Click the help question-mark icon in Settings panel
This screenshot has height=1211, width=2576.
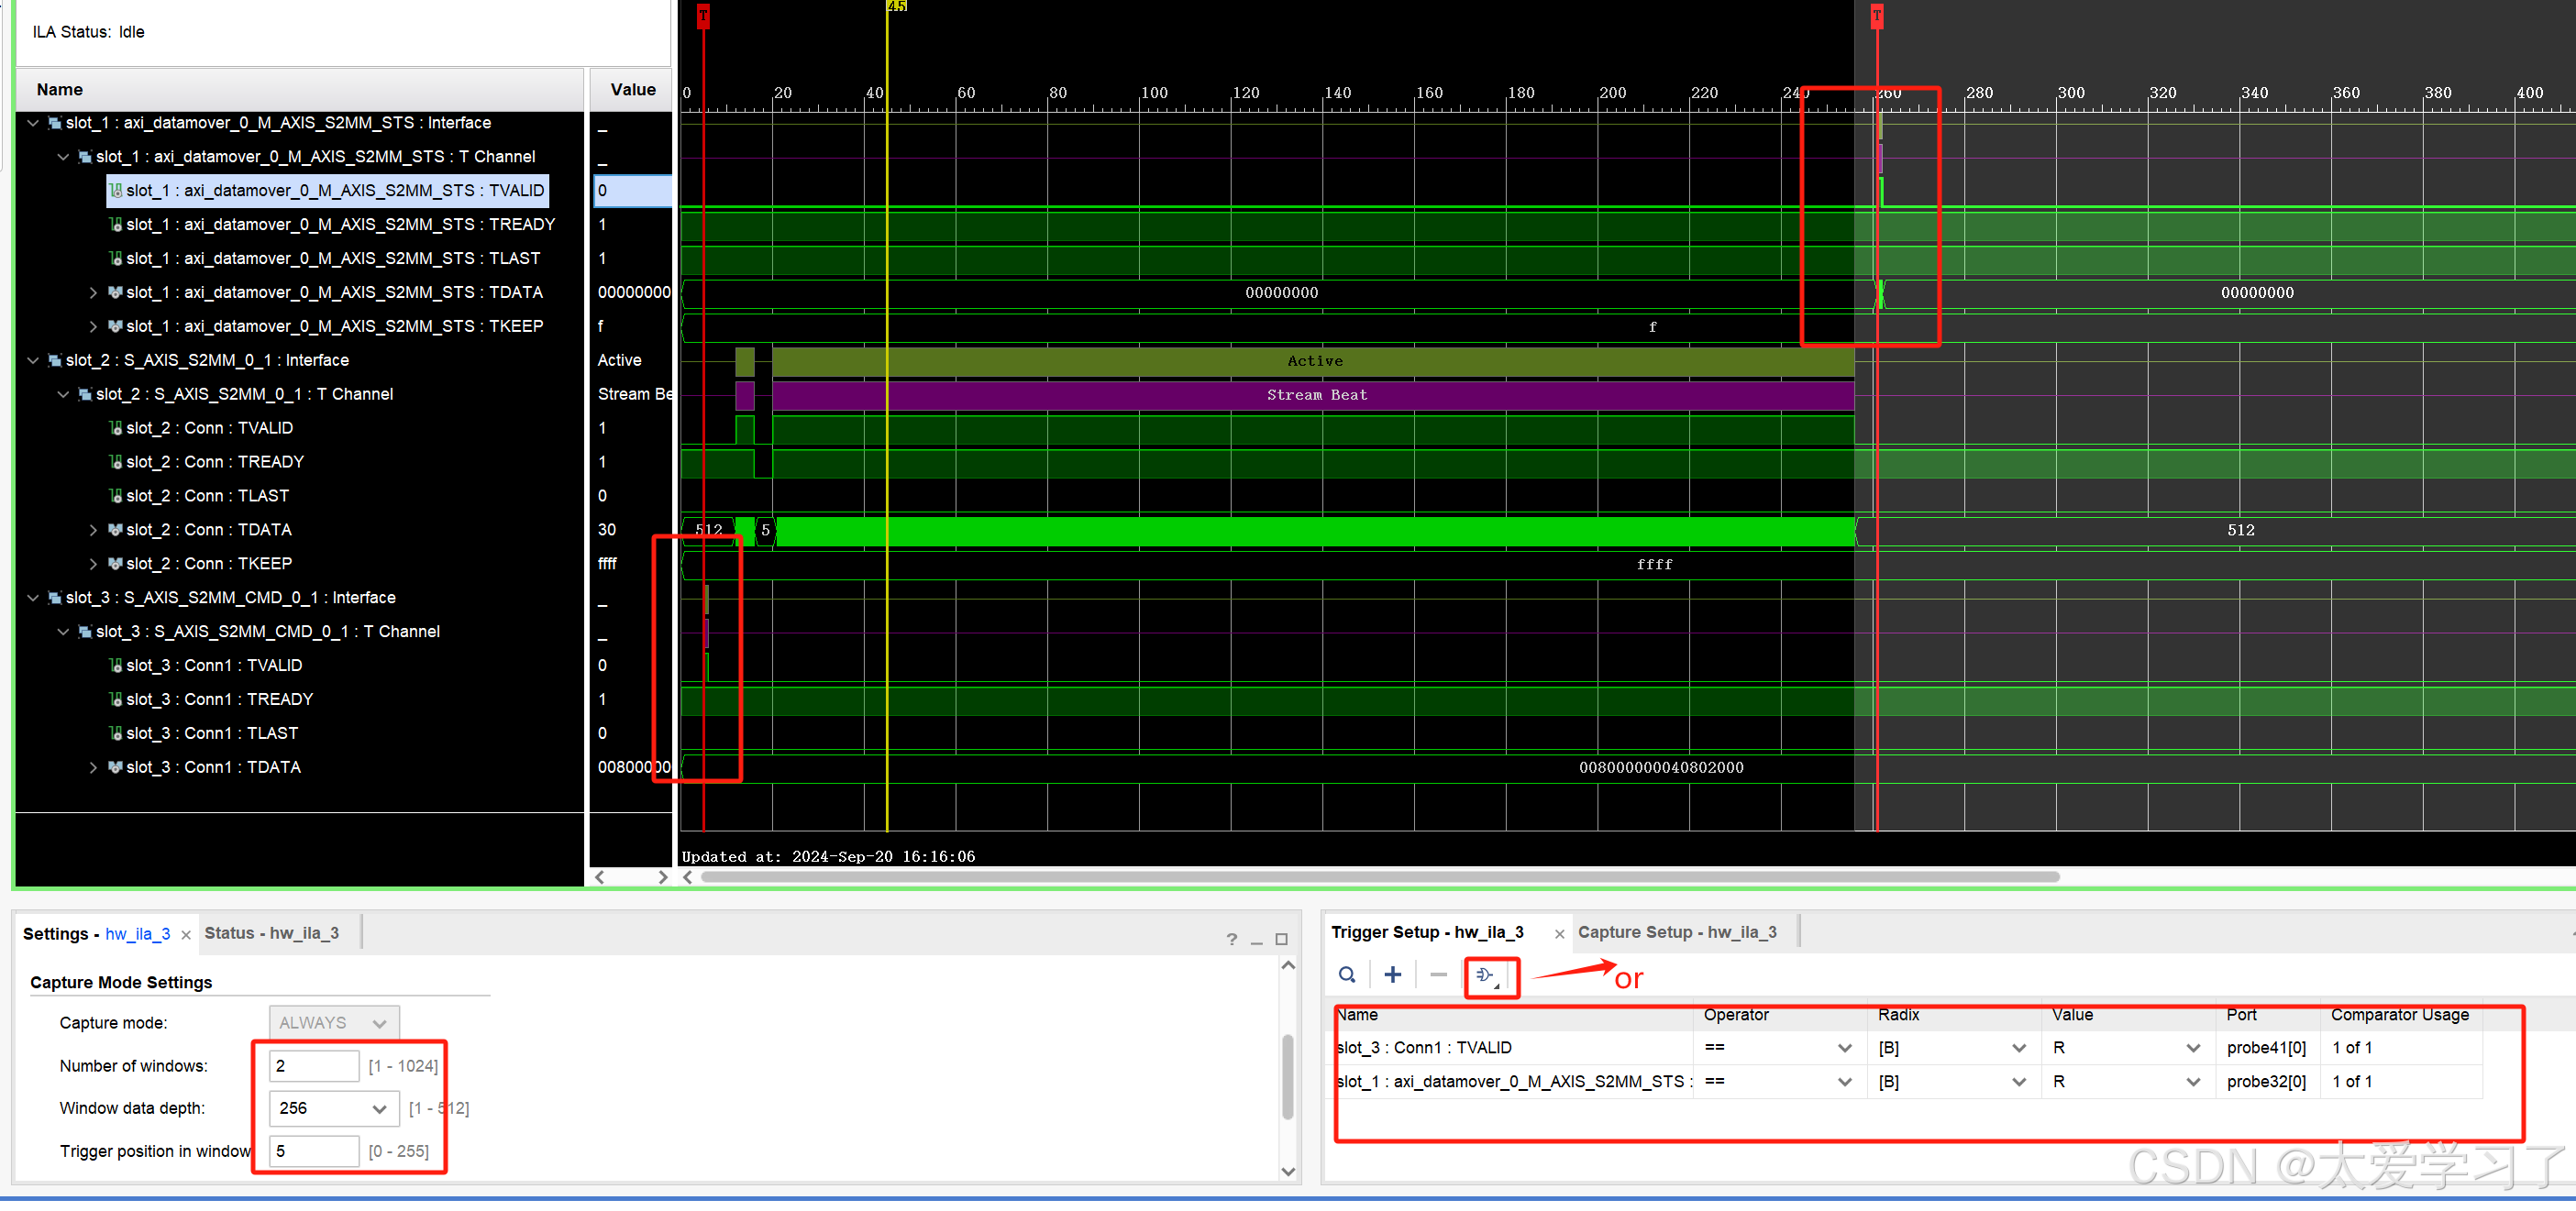[x=1231, y=939]
